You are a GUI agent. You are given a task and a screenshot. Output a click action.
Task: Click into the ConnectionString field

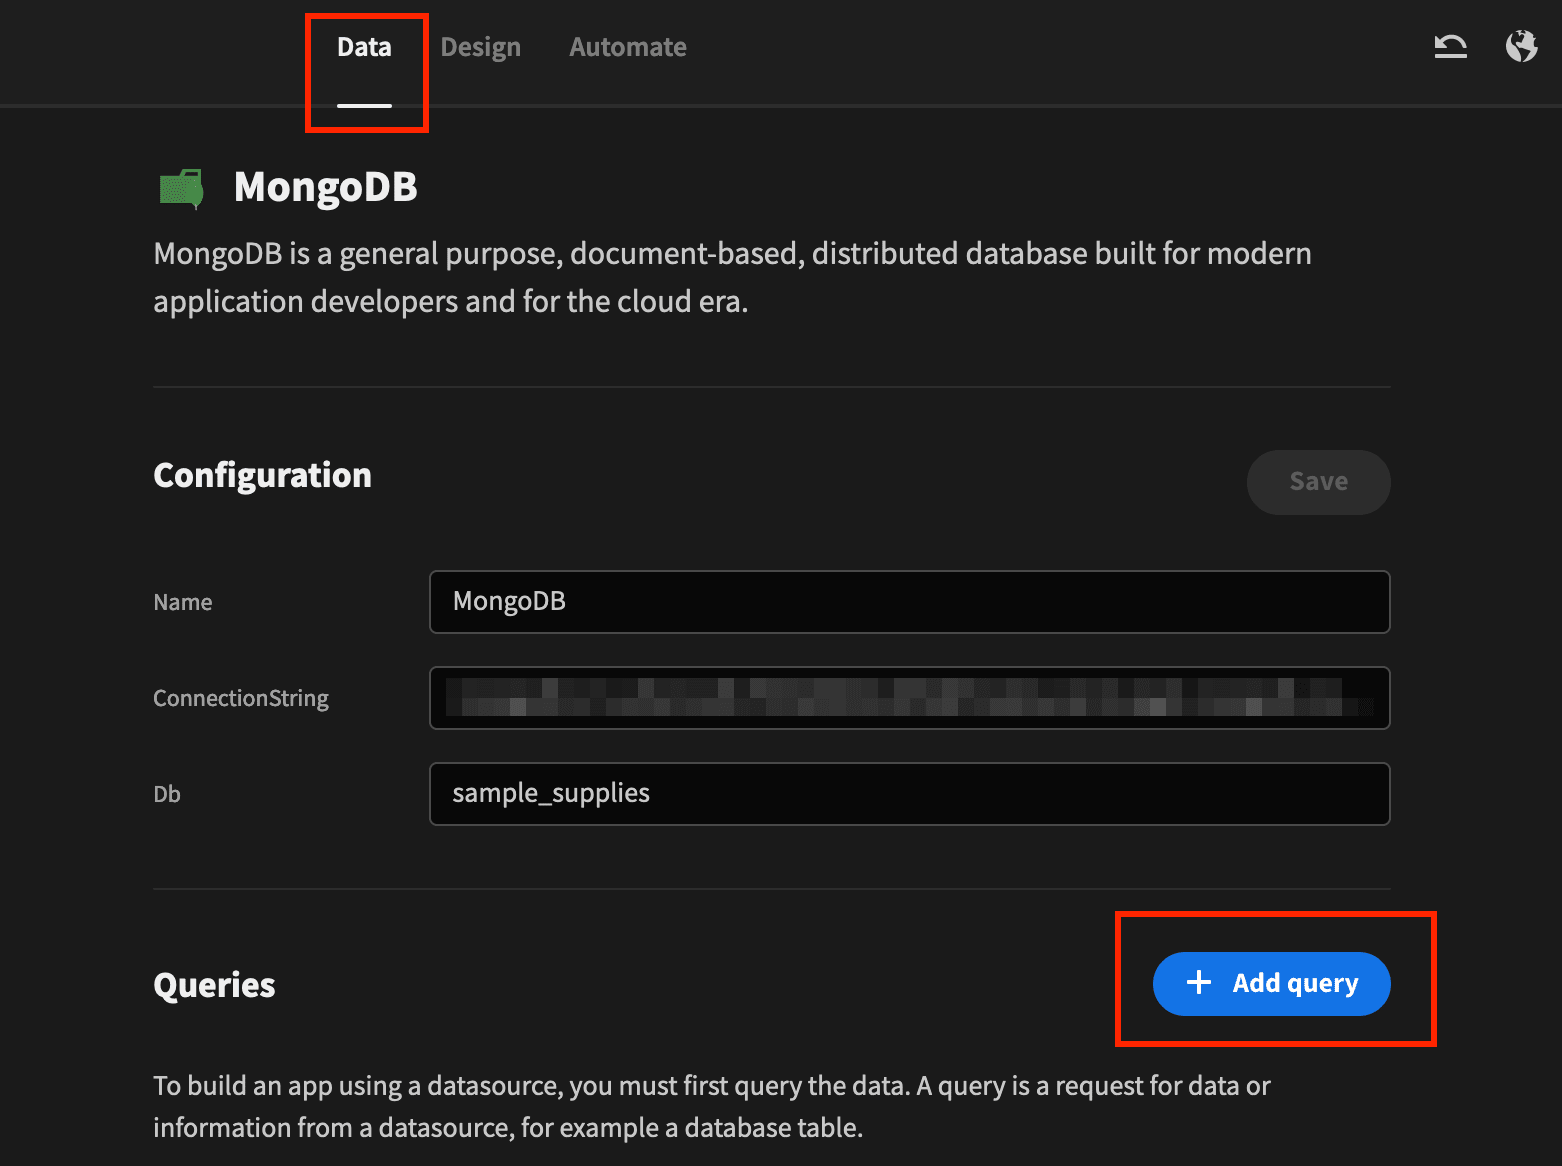(909, 698)
